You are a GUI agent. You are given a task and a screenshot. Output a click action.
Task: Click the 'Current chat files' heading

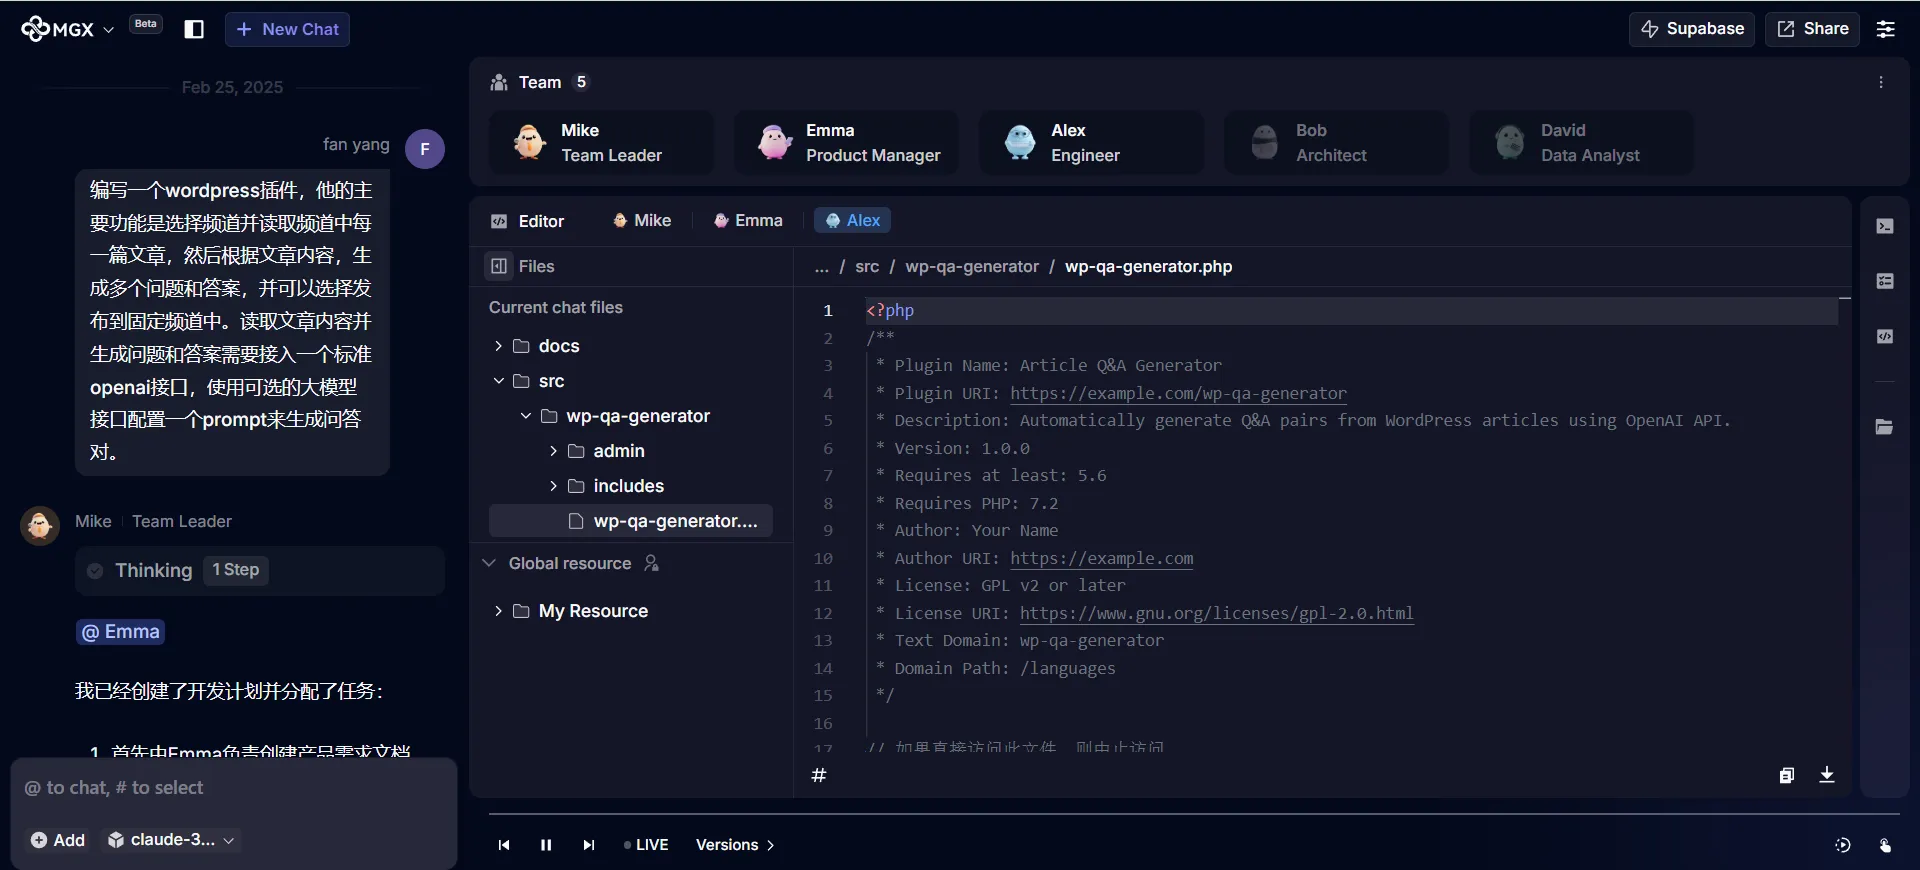point(555,308)
